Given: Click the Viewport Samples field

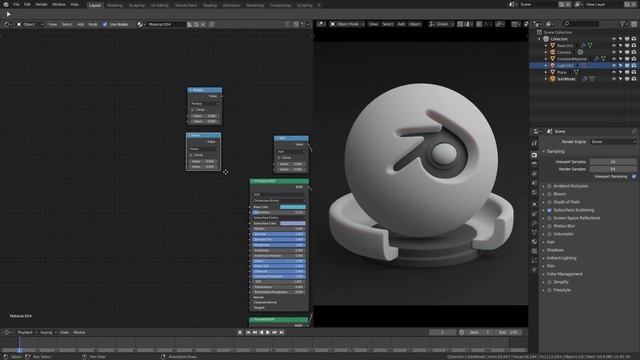Looking at the screenshot, I should [x=613, y=162].
